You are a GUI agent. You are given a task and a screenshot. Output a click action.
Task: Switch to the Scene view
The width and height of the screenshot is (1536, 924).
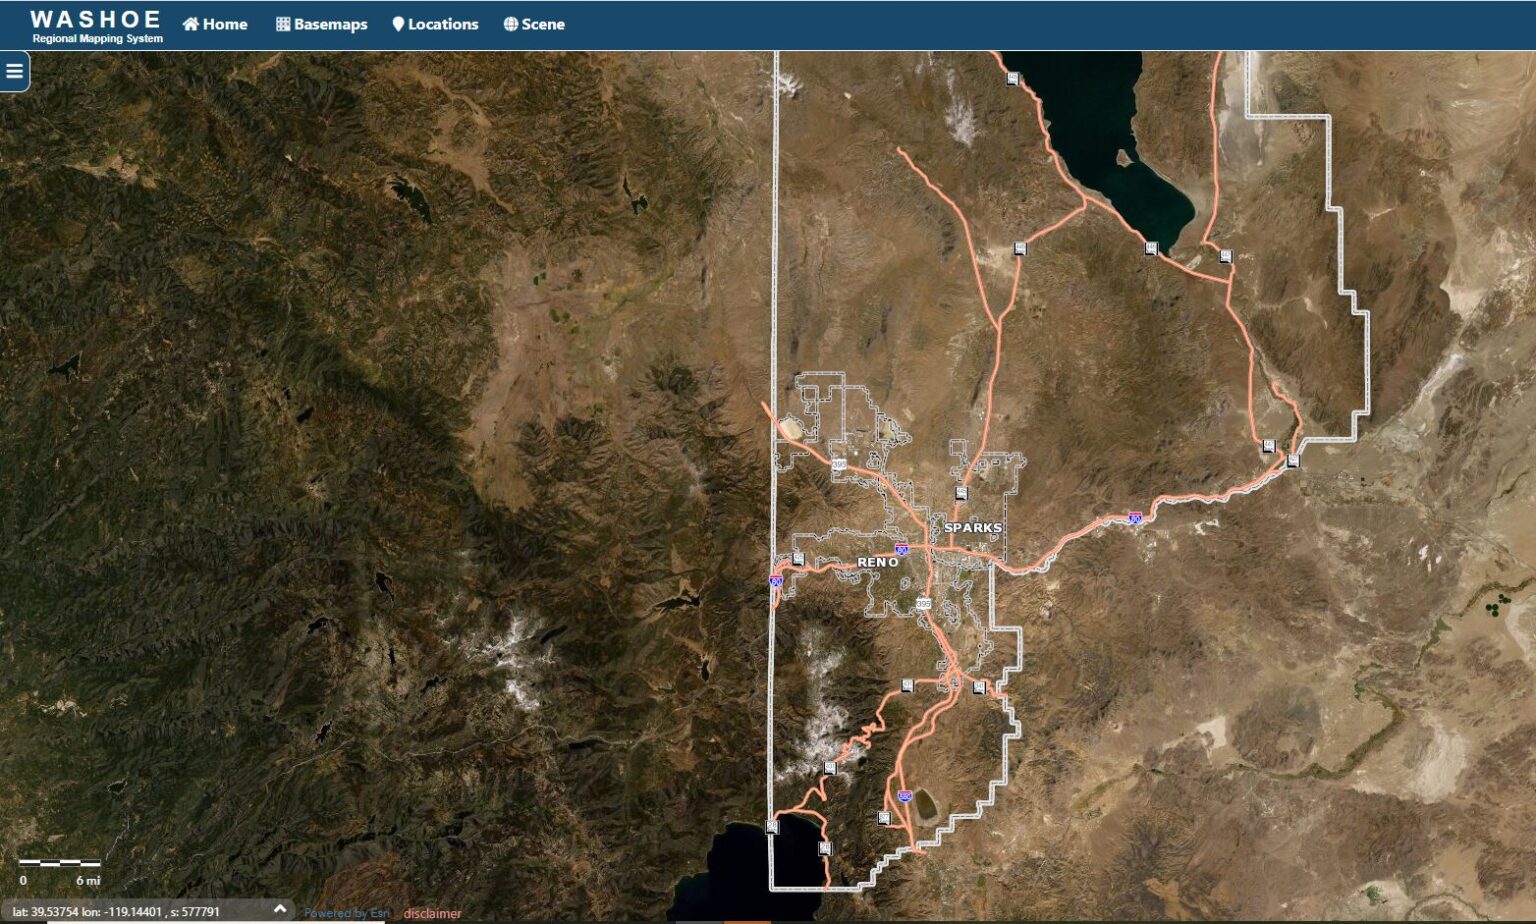534,24
